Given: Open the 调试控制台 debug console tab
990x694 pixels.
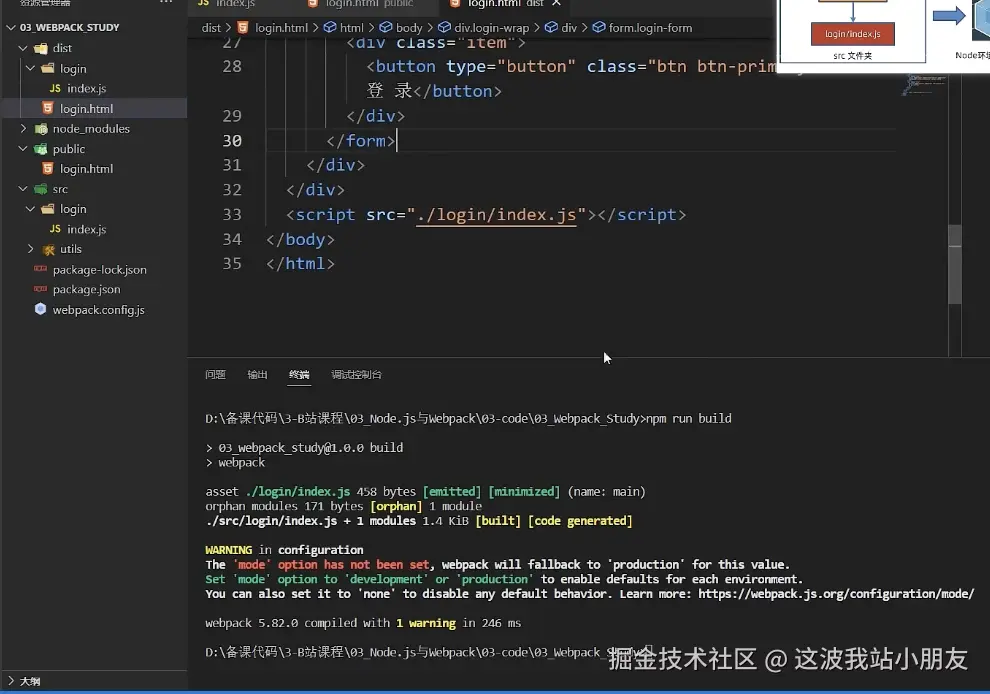Looking at the screenshot, I should (358, 374).
